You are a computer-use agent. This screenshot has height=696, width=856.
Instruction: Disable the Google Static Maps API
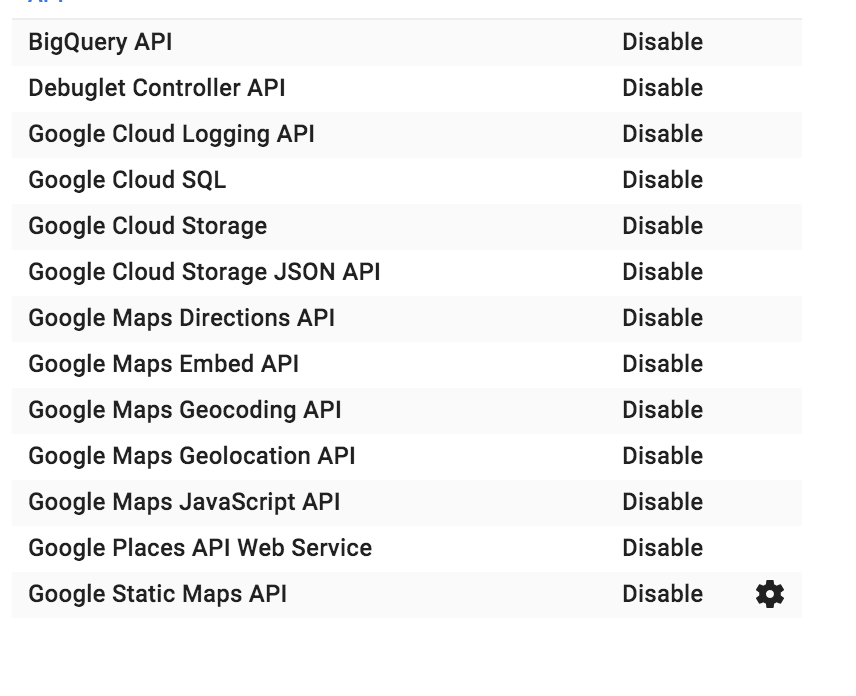point(663,594)
